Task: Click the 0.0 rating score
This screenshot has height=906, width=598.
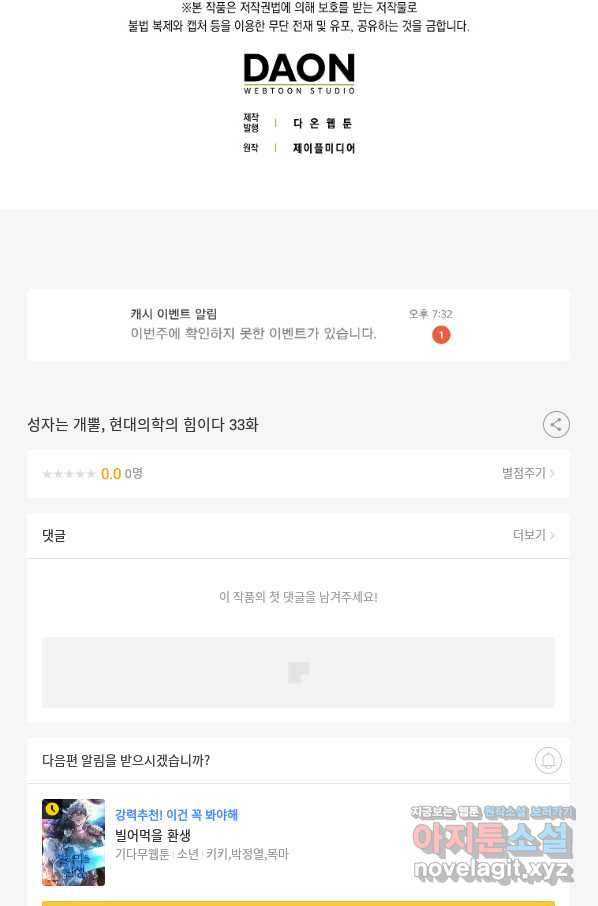Action: click(111, 474)
